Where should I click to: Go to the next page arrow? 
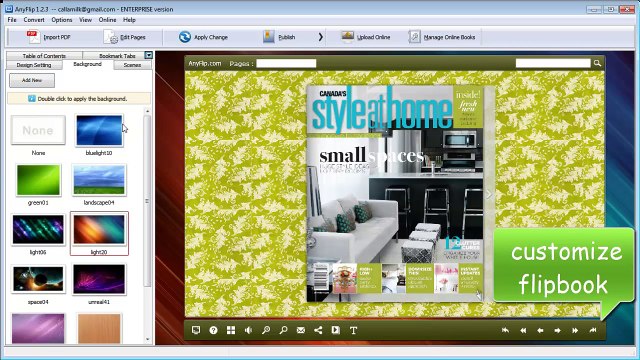tap(558, 330)
